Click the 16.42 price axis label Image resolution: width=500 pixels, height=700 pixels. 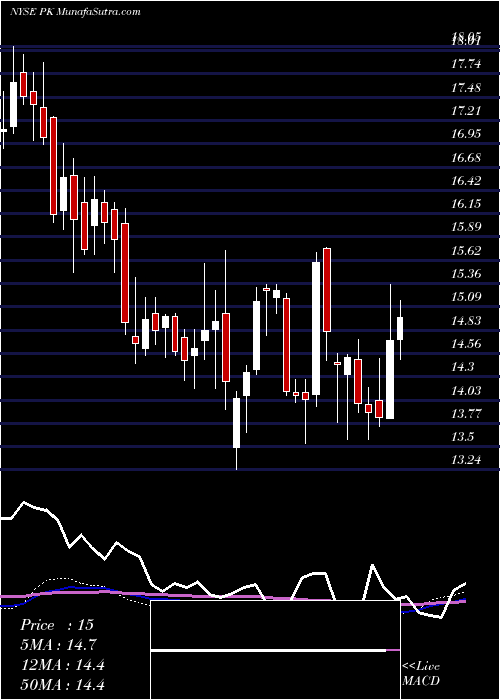point(466,180)
